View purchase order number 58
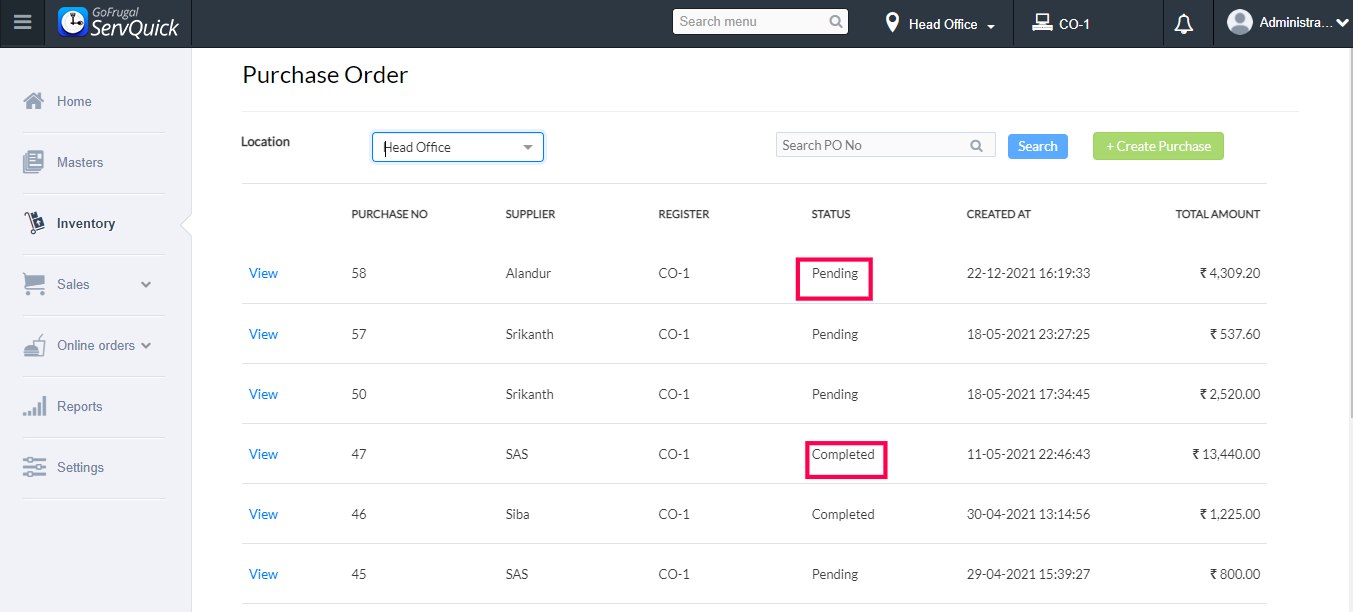Image resolution: width=1353 pixels, height=612 pixels. [263, 273]
